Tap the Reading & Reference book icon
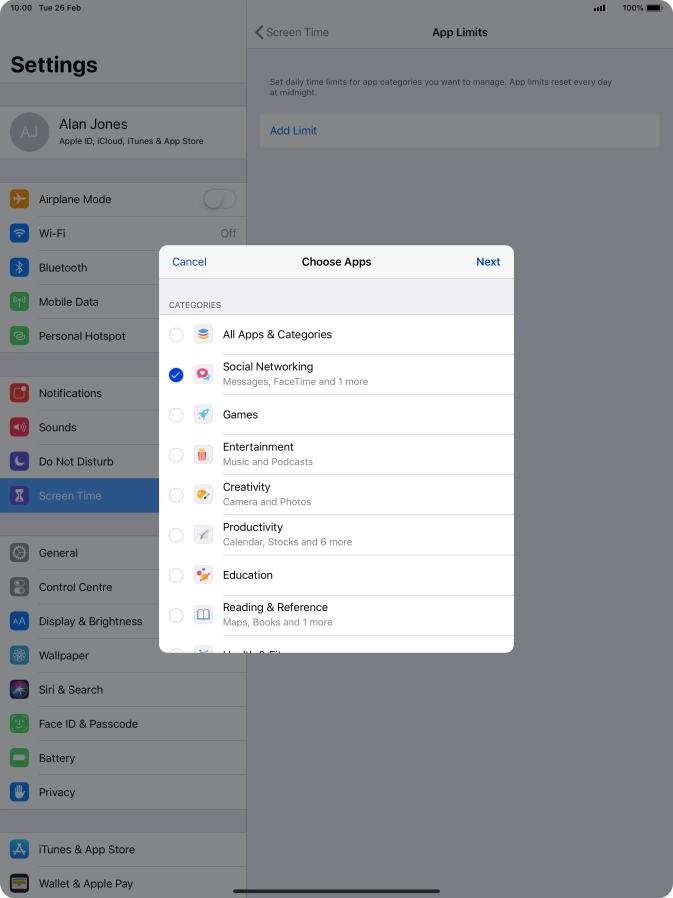This screenshot has height=898, width=673. [x=203, y=615]
